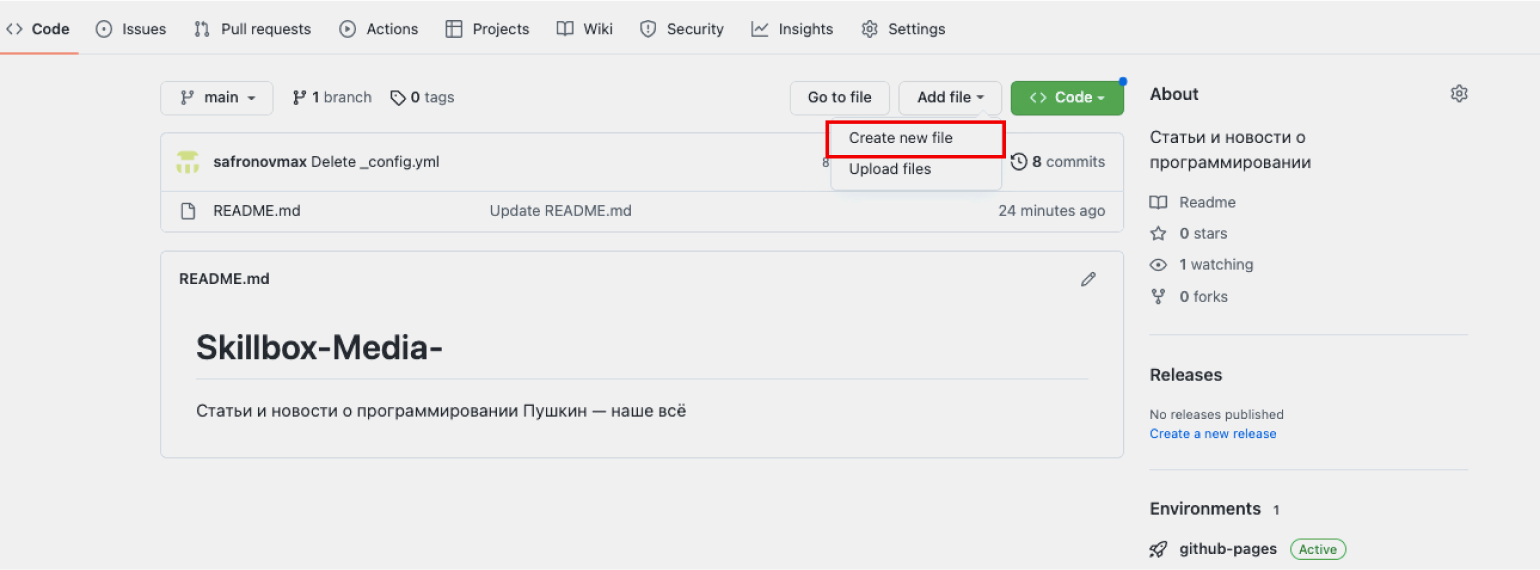Click the branch icon beside 1 branch
The image size is (1540, 570).
[299, 98]
